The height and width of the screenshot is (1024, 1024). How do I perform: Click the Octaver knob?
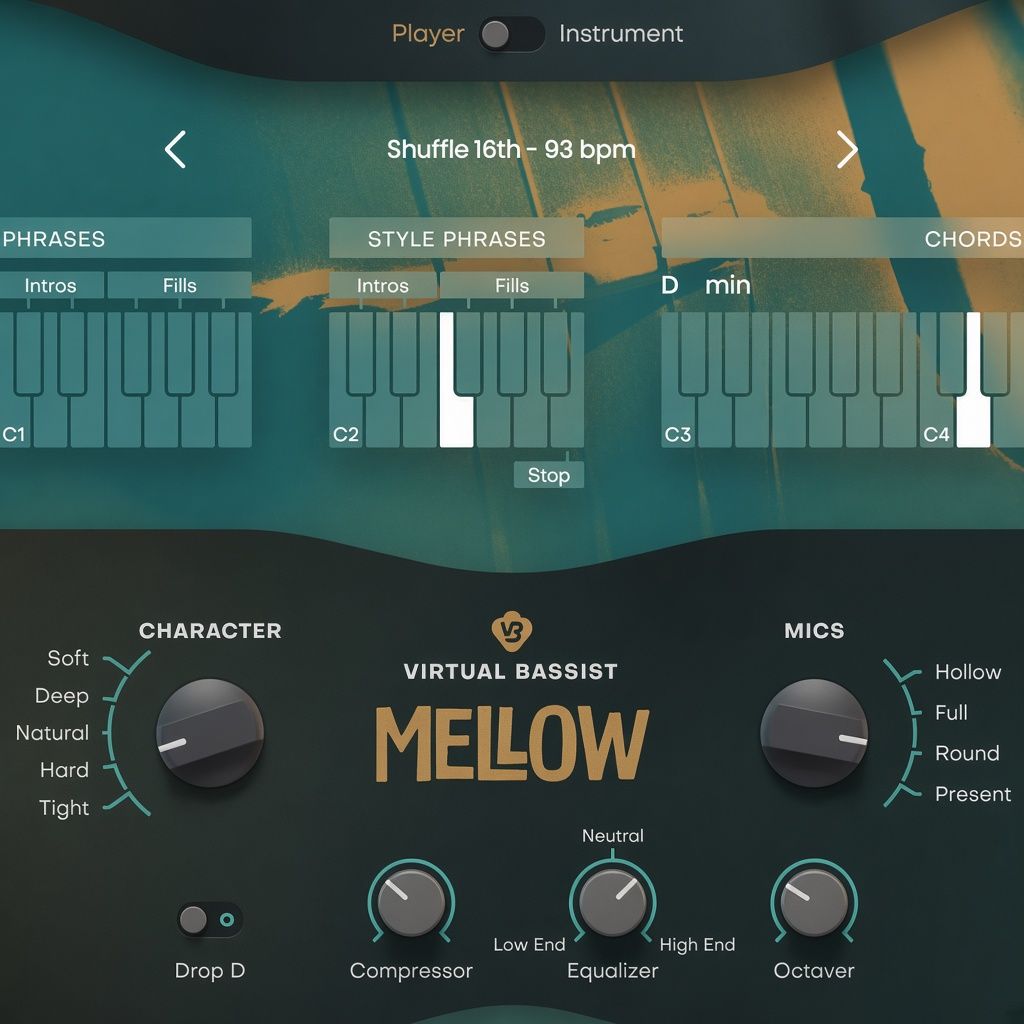point(814,902)
